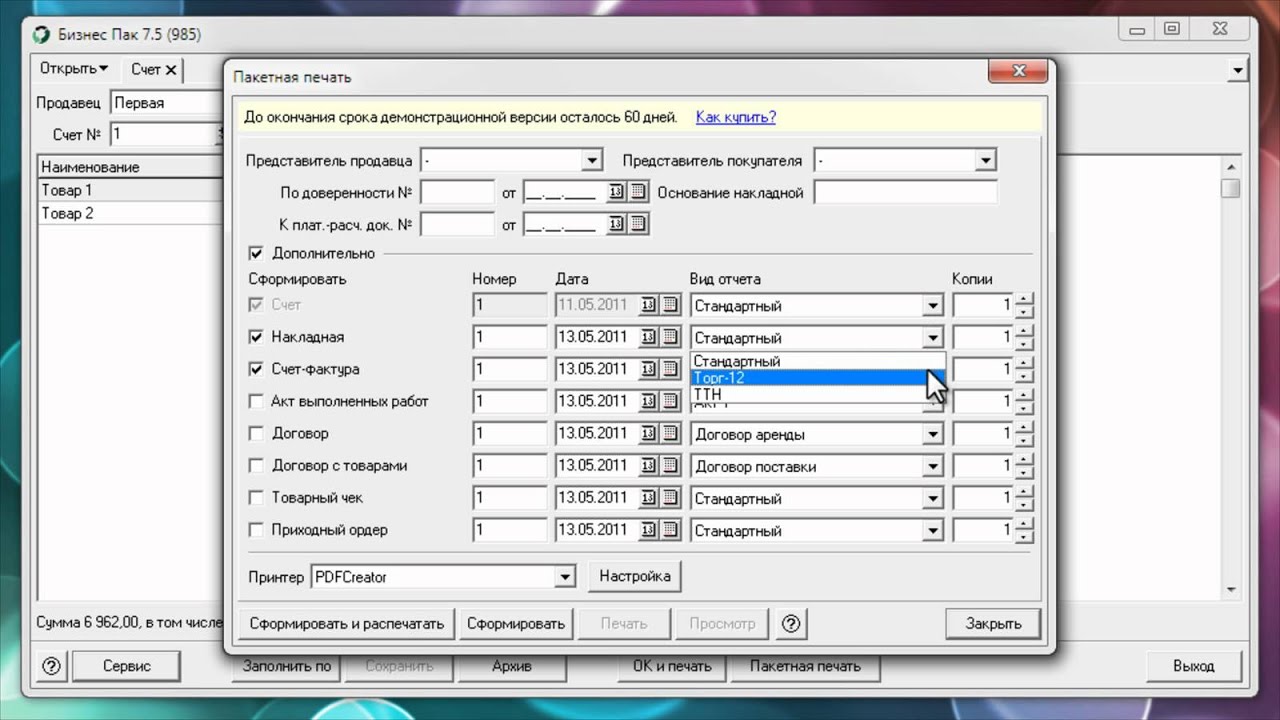Expand the Представитель покупателя dropdown
Image resolution: width=1280 pixels, height=720 pixels.
pos(985,160)
